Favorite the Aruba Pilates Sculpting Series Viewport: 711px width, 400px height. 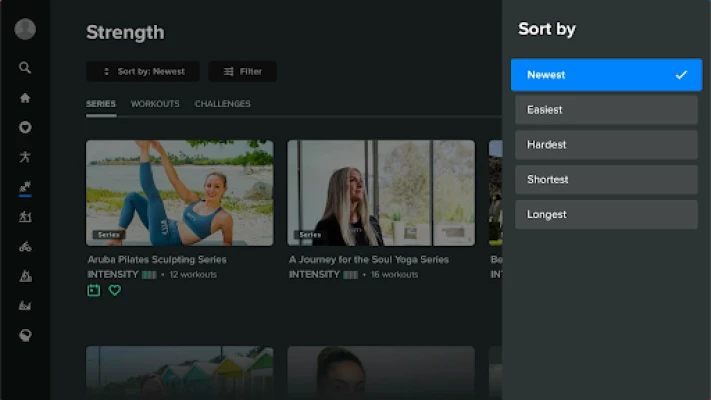[115, 290]
